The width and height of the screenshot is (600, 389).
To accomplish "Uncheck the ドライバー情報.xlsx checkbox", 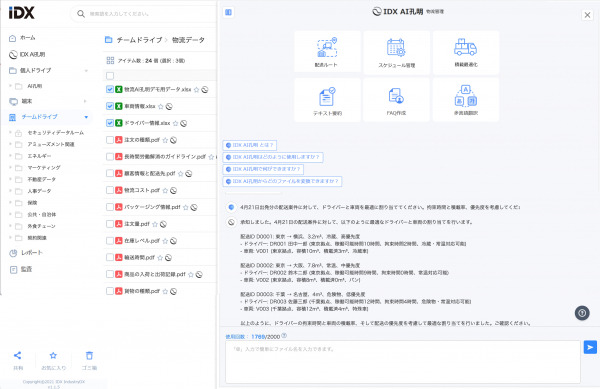I will coord(110,123).
